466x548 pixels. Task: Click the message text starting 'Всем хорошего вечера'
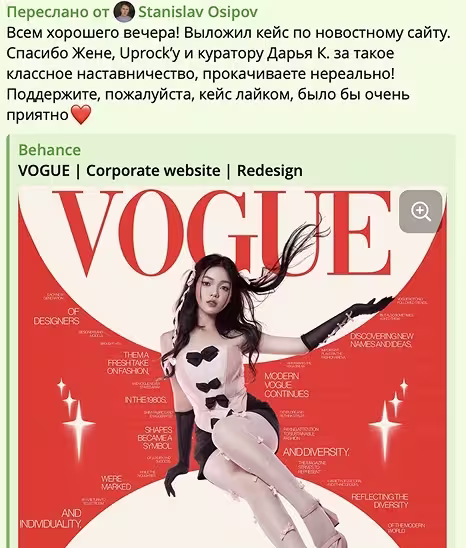pyautogui.click(x=228, y=74)
